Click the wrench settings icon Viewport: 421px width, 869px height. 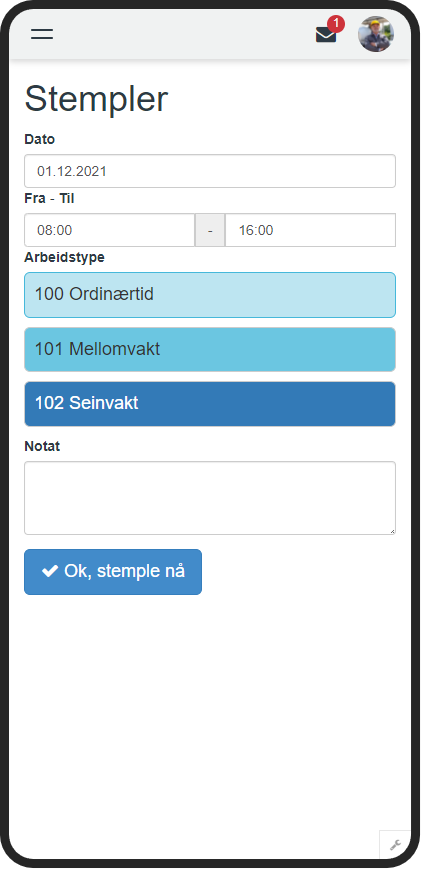pos(395,845)
